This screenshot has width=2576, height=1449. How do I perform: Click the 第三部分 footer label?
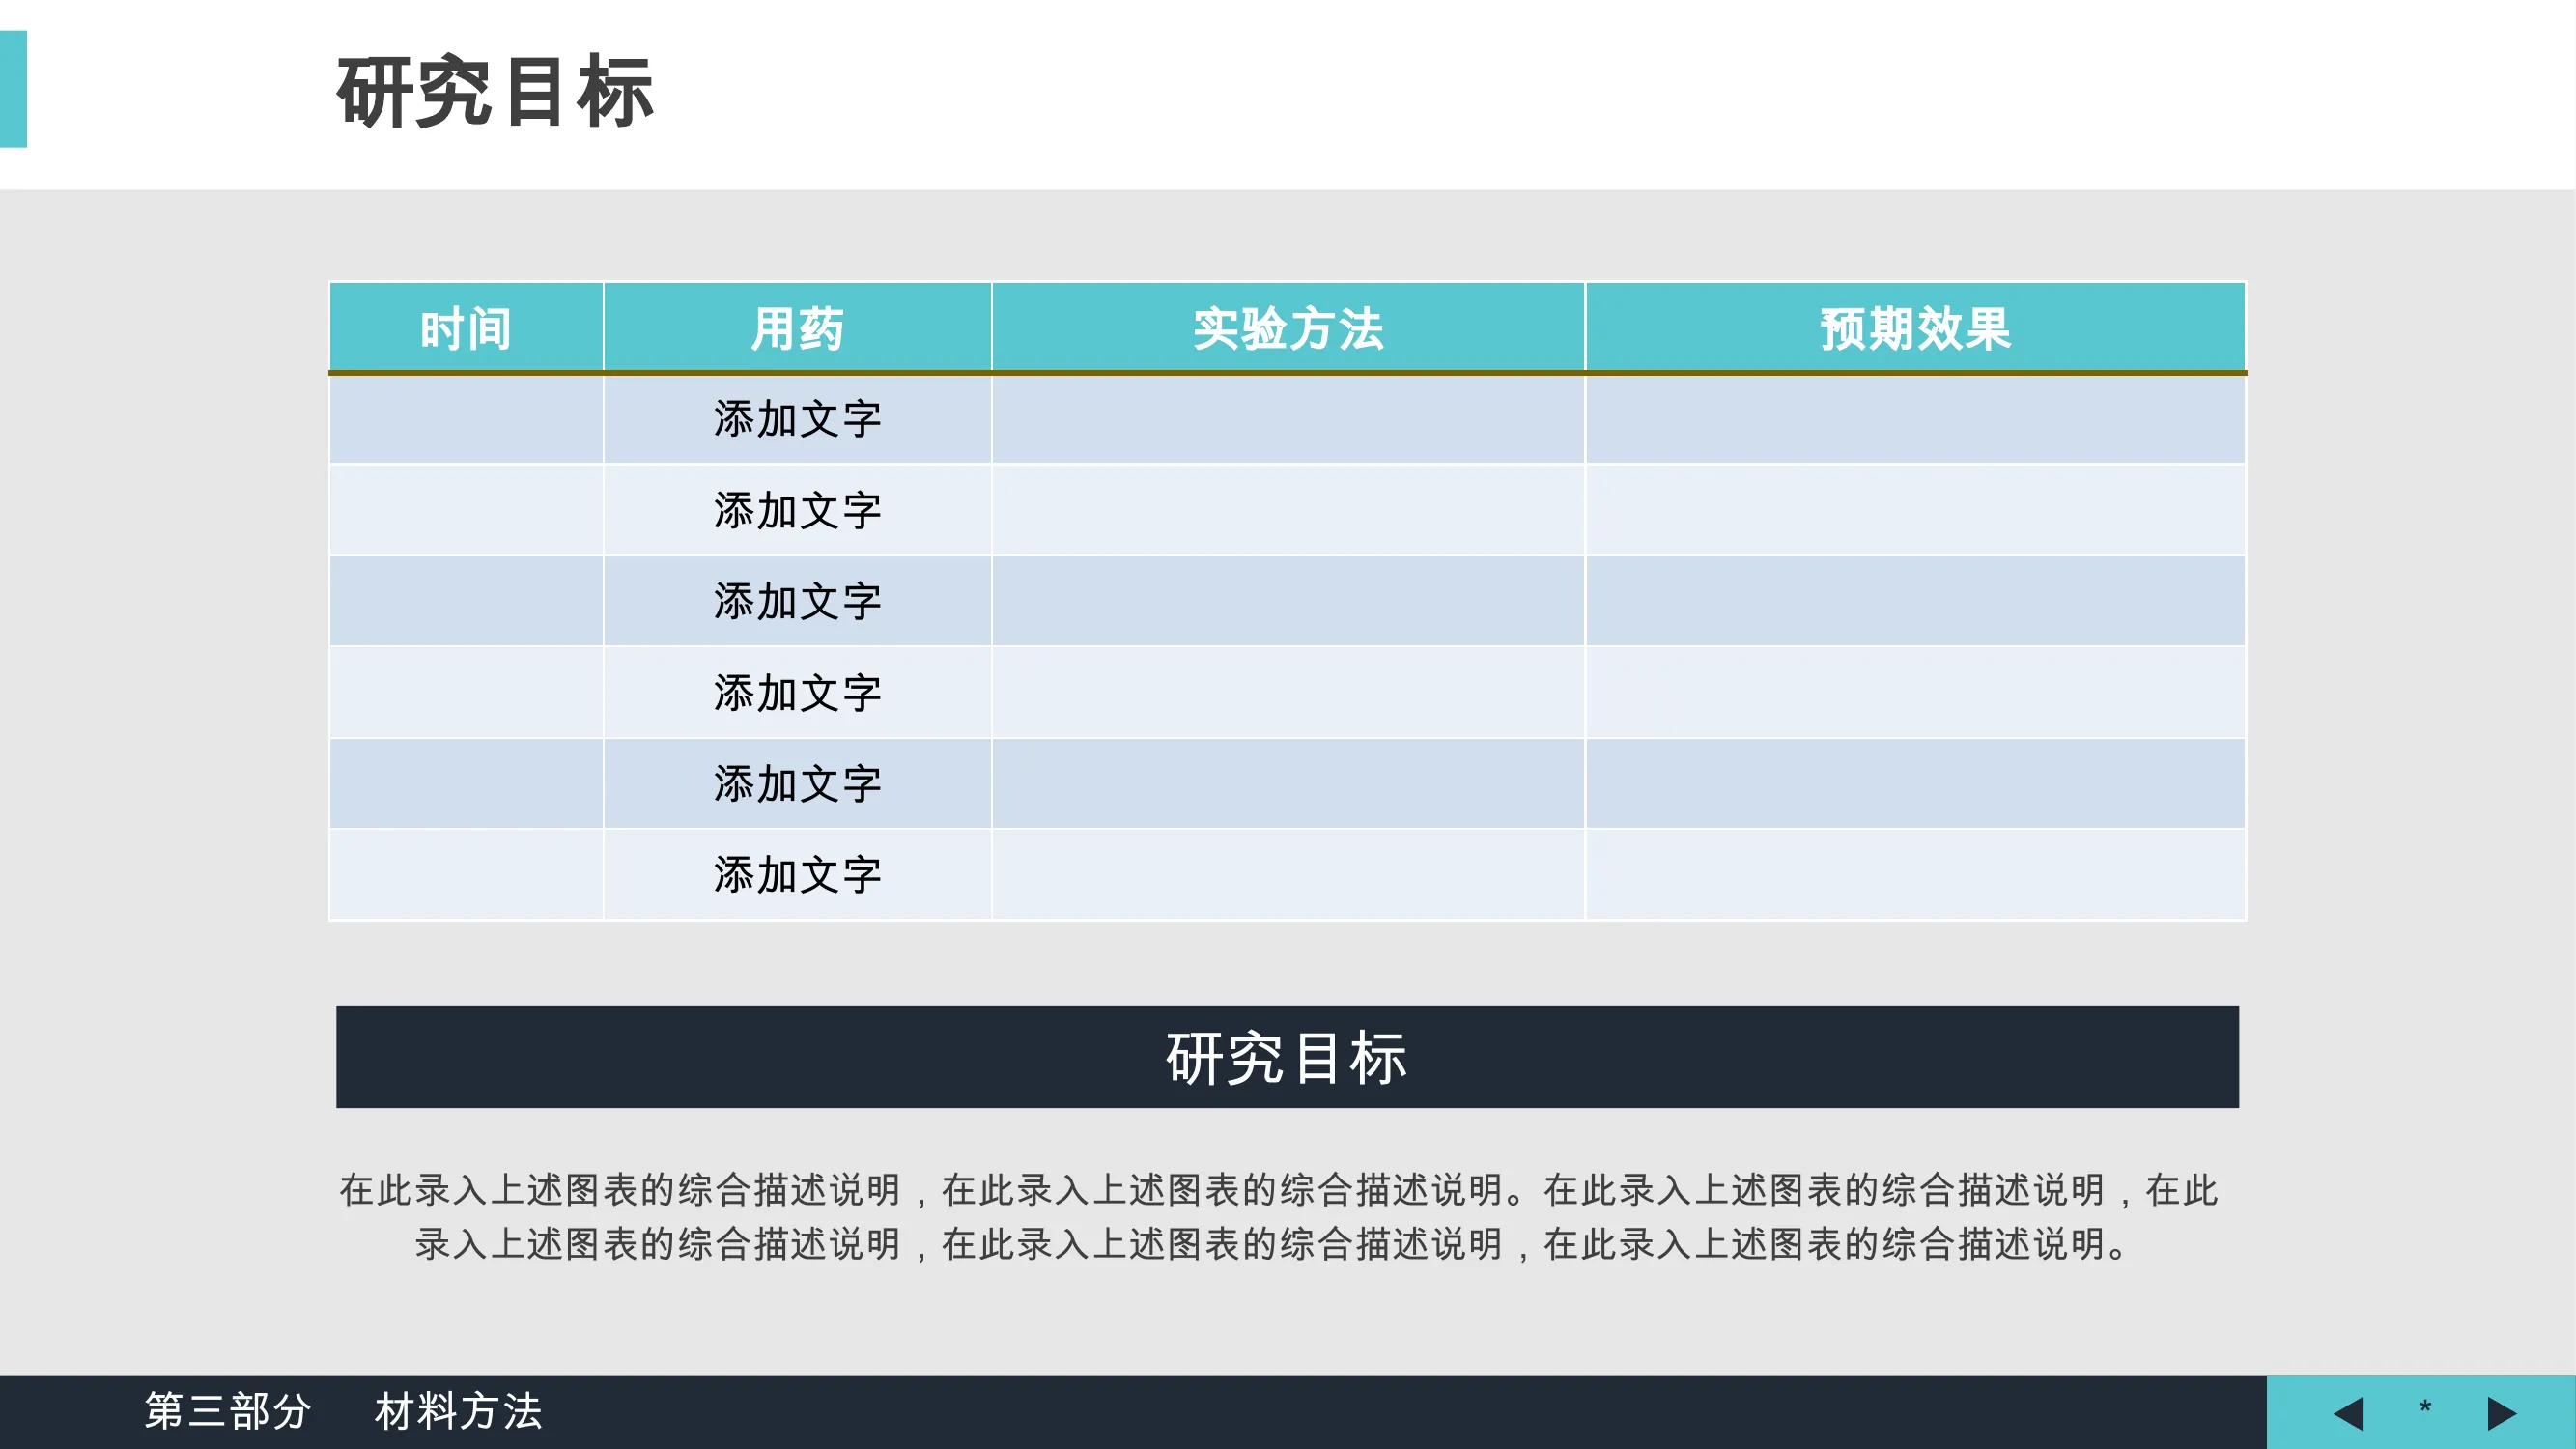coord(228,1411)
